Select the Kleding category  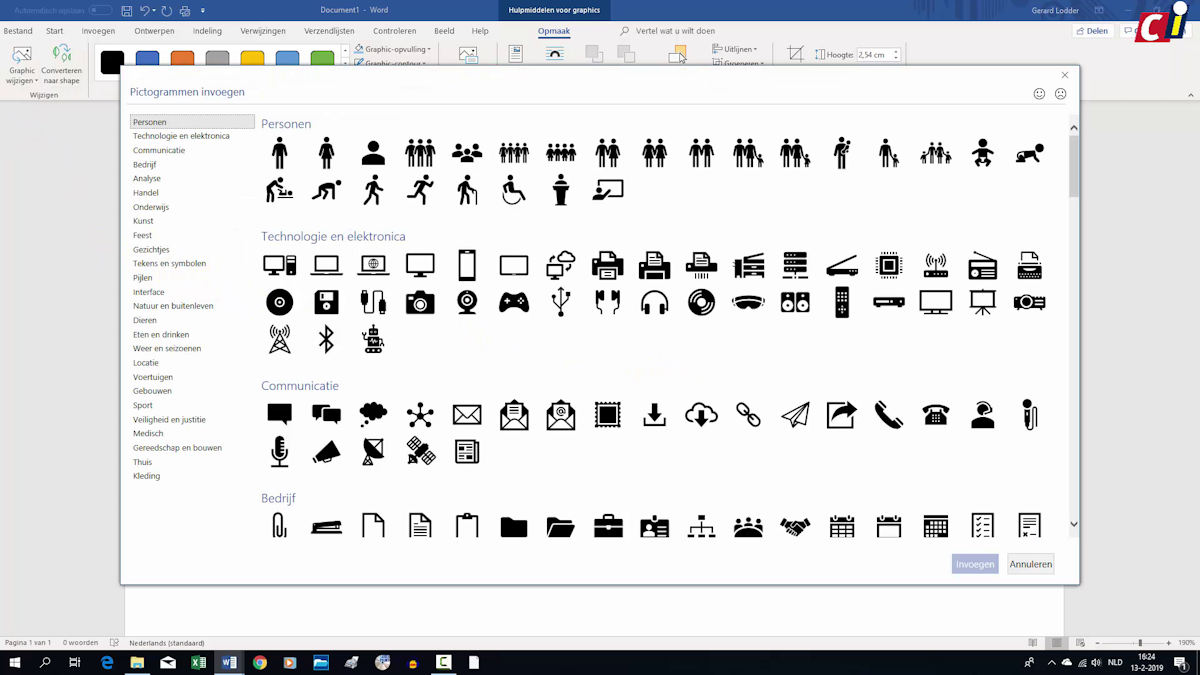[x=147, y=476]
